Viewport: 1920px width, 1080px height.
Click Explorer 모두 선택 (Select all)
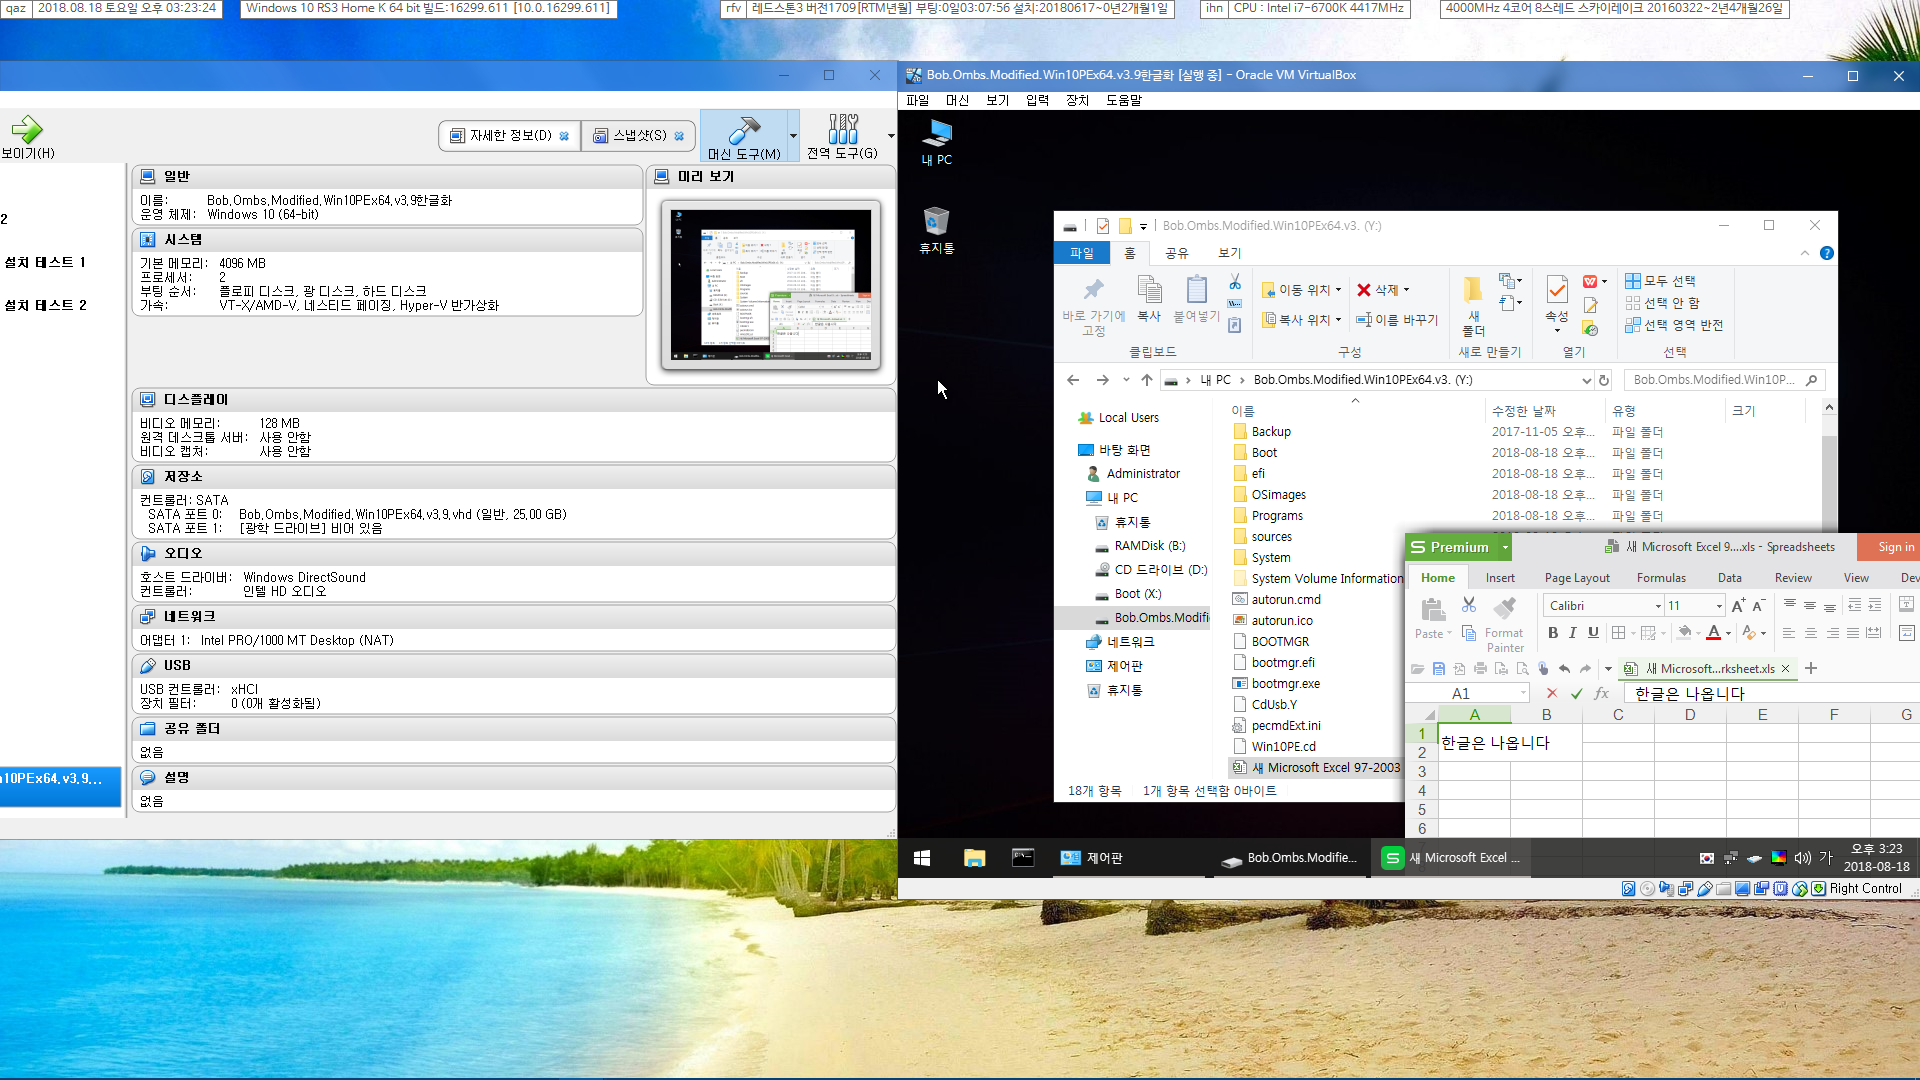click(x=1660, y=281)
